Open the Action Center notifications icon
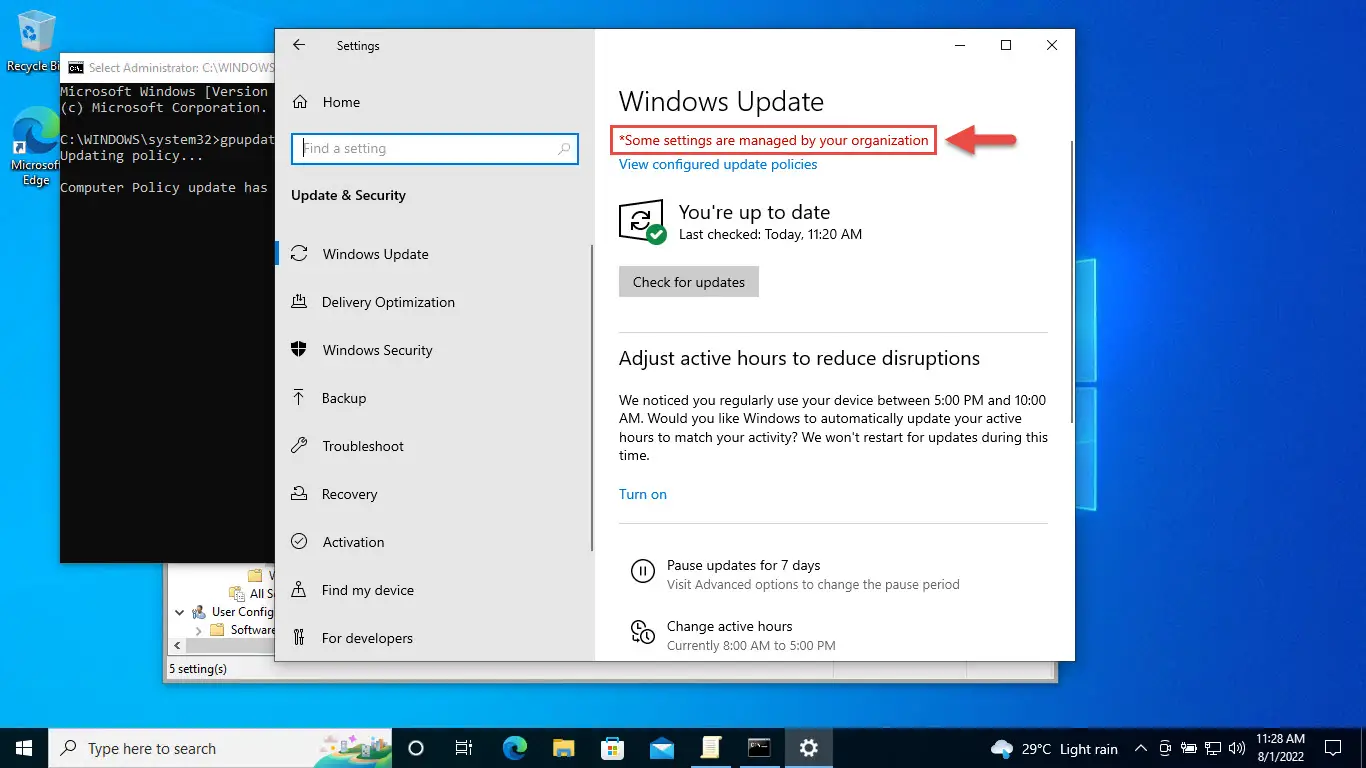This screenshot has height=768, width=1366. [1332, 748]
